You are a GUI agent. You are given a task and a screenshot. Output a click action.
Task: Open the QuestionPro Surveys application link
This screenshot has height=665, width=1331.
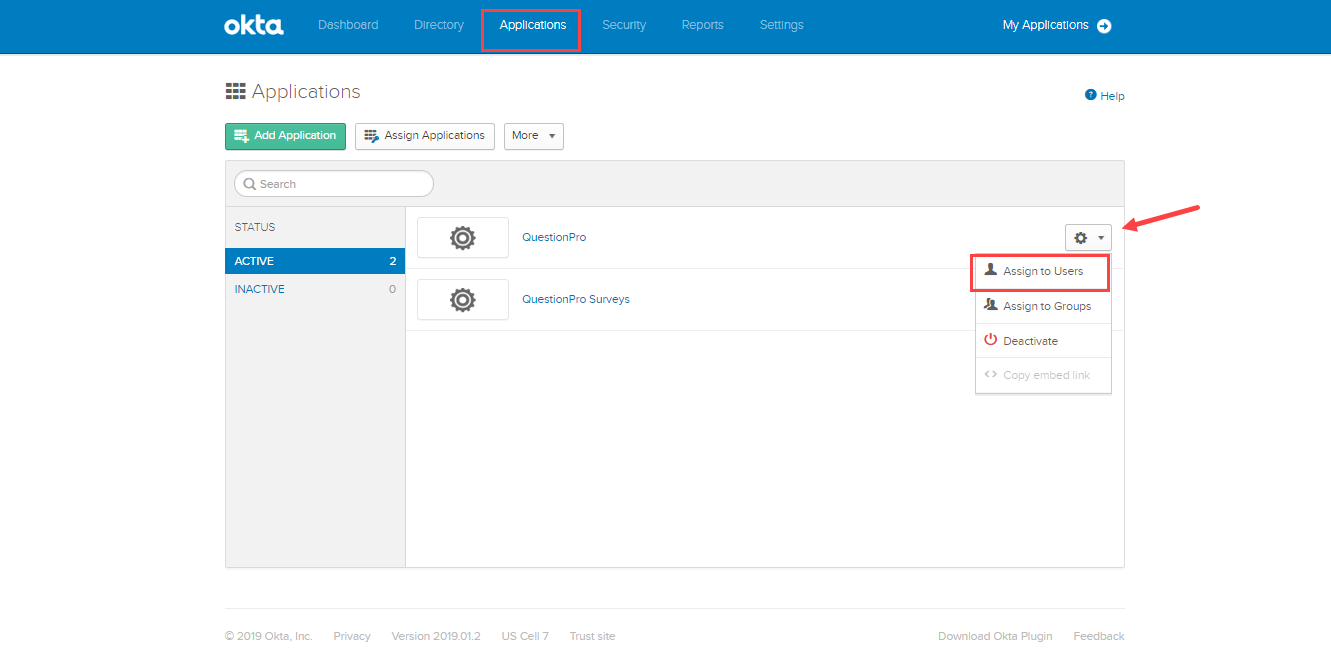(x=576, y=300)
